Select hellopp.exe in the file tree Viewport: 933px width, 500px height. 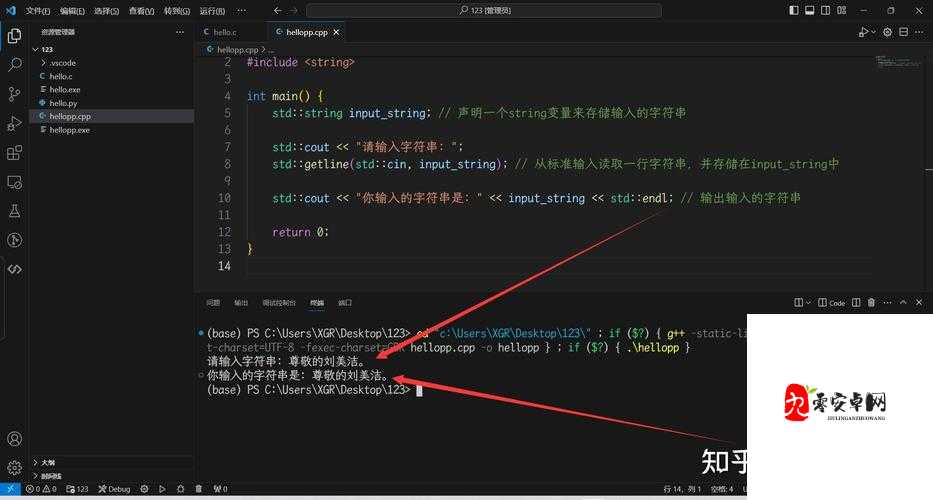pos(112,130)
